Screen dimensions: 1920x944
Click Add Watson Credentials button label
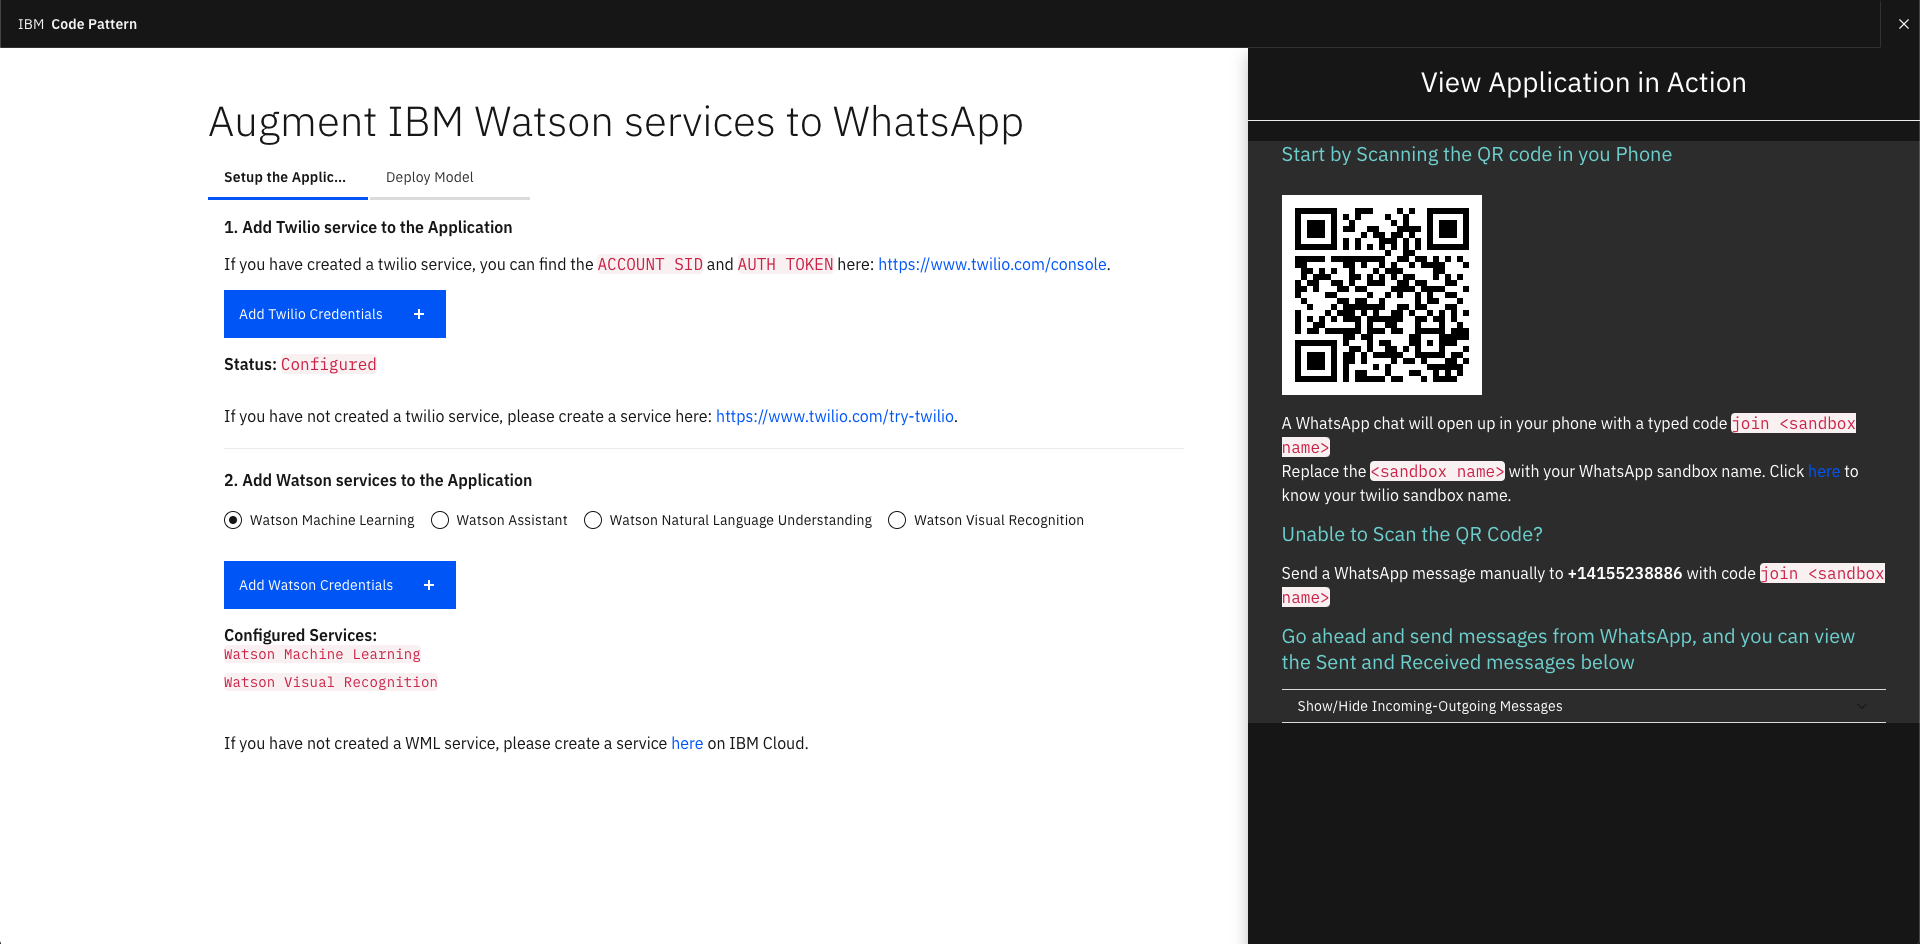[316, 585]
